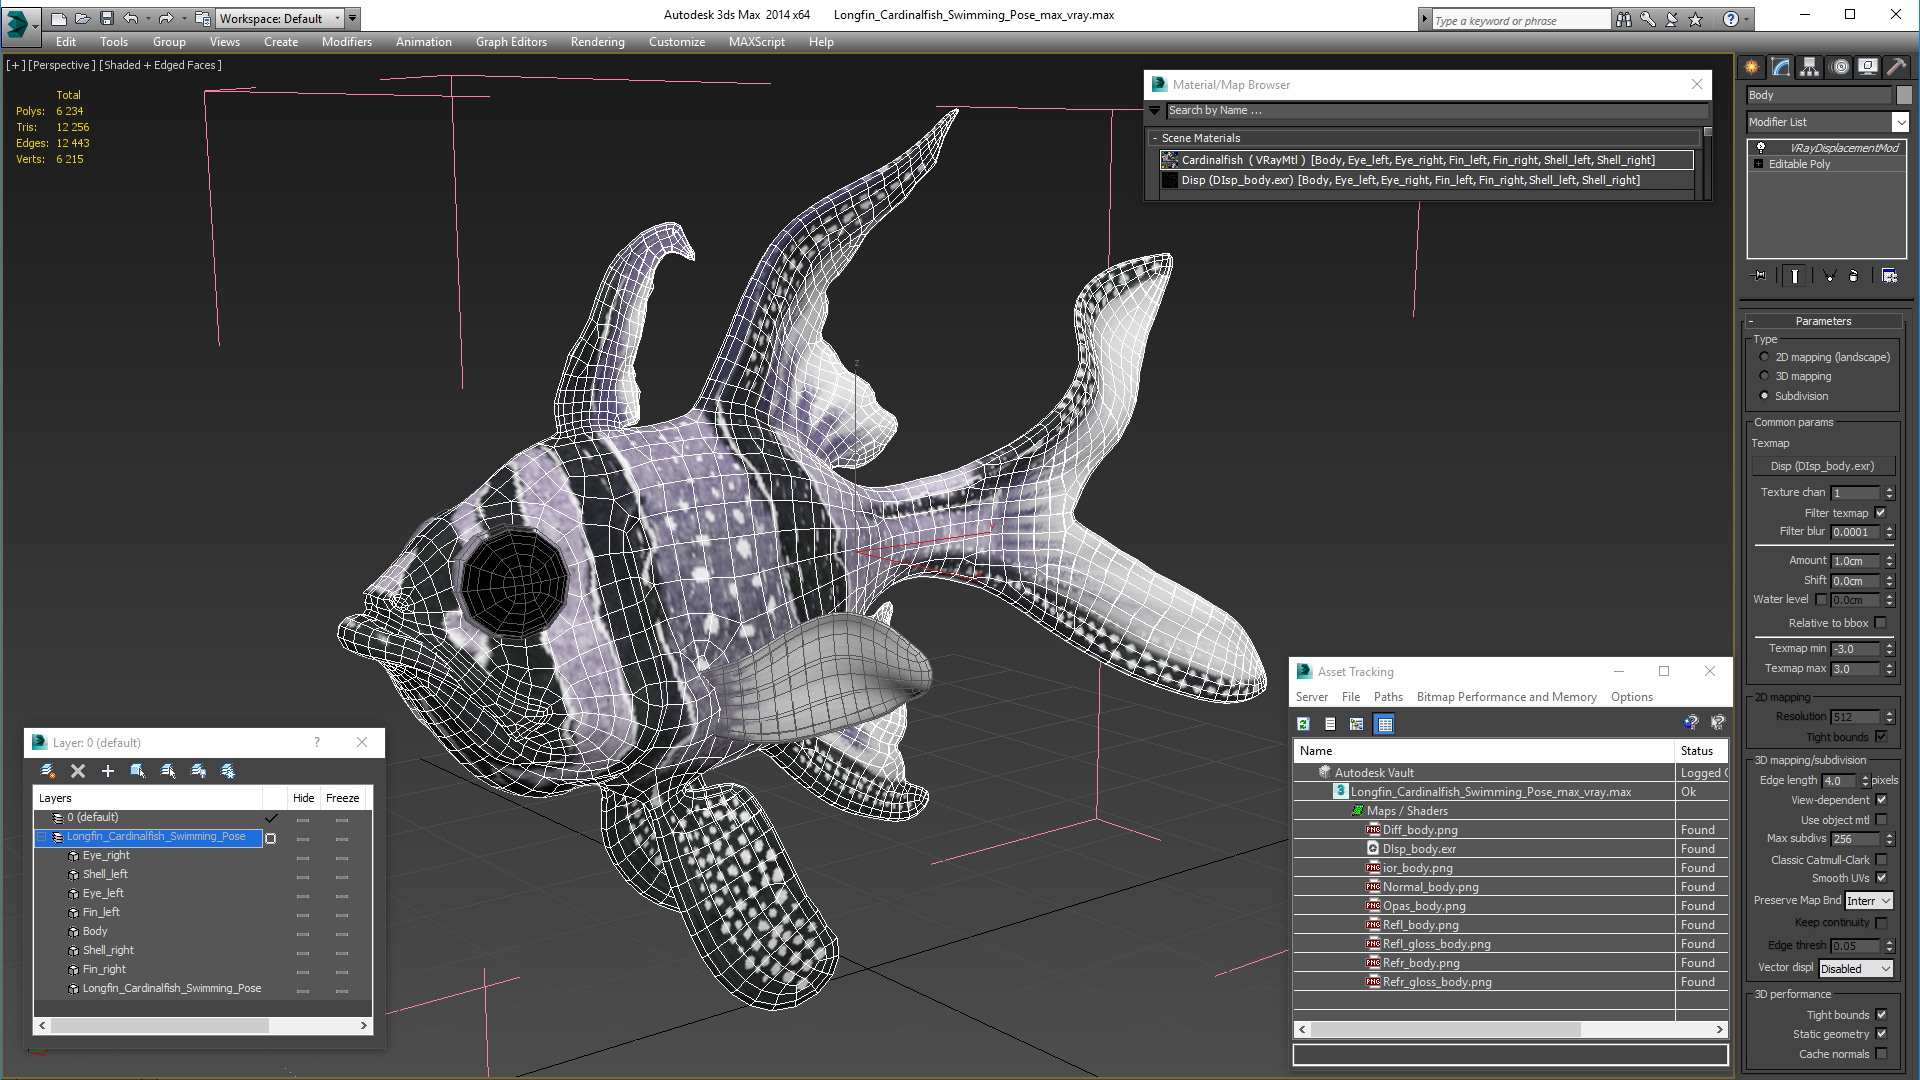Open the Graph Editors menu
Viewport: 1920px width, 1080px height.
(511, 42)
